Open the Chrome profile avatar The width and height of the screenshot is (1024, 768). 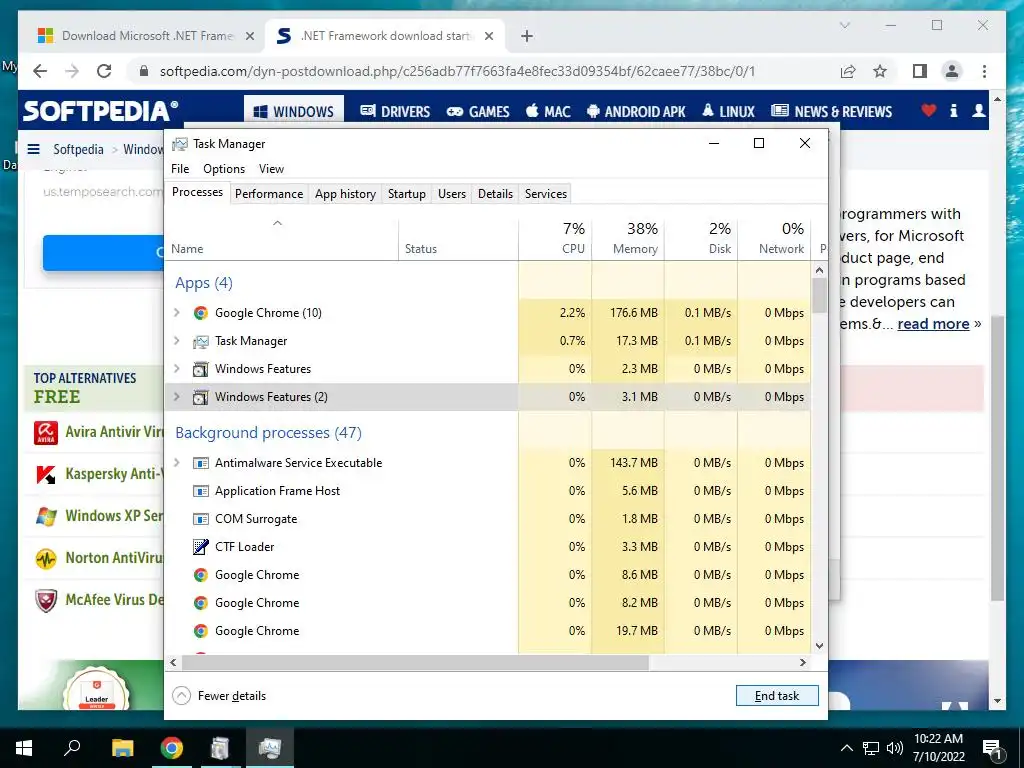click(x=952, y=71)
